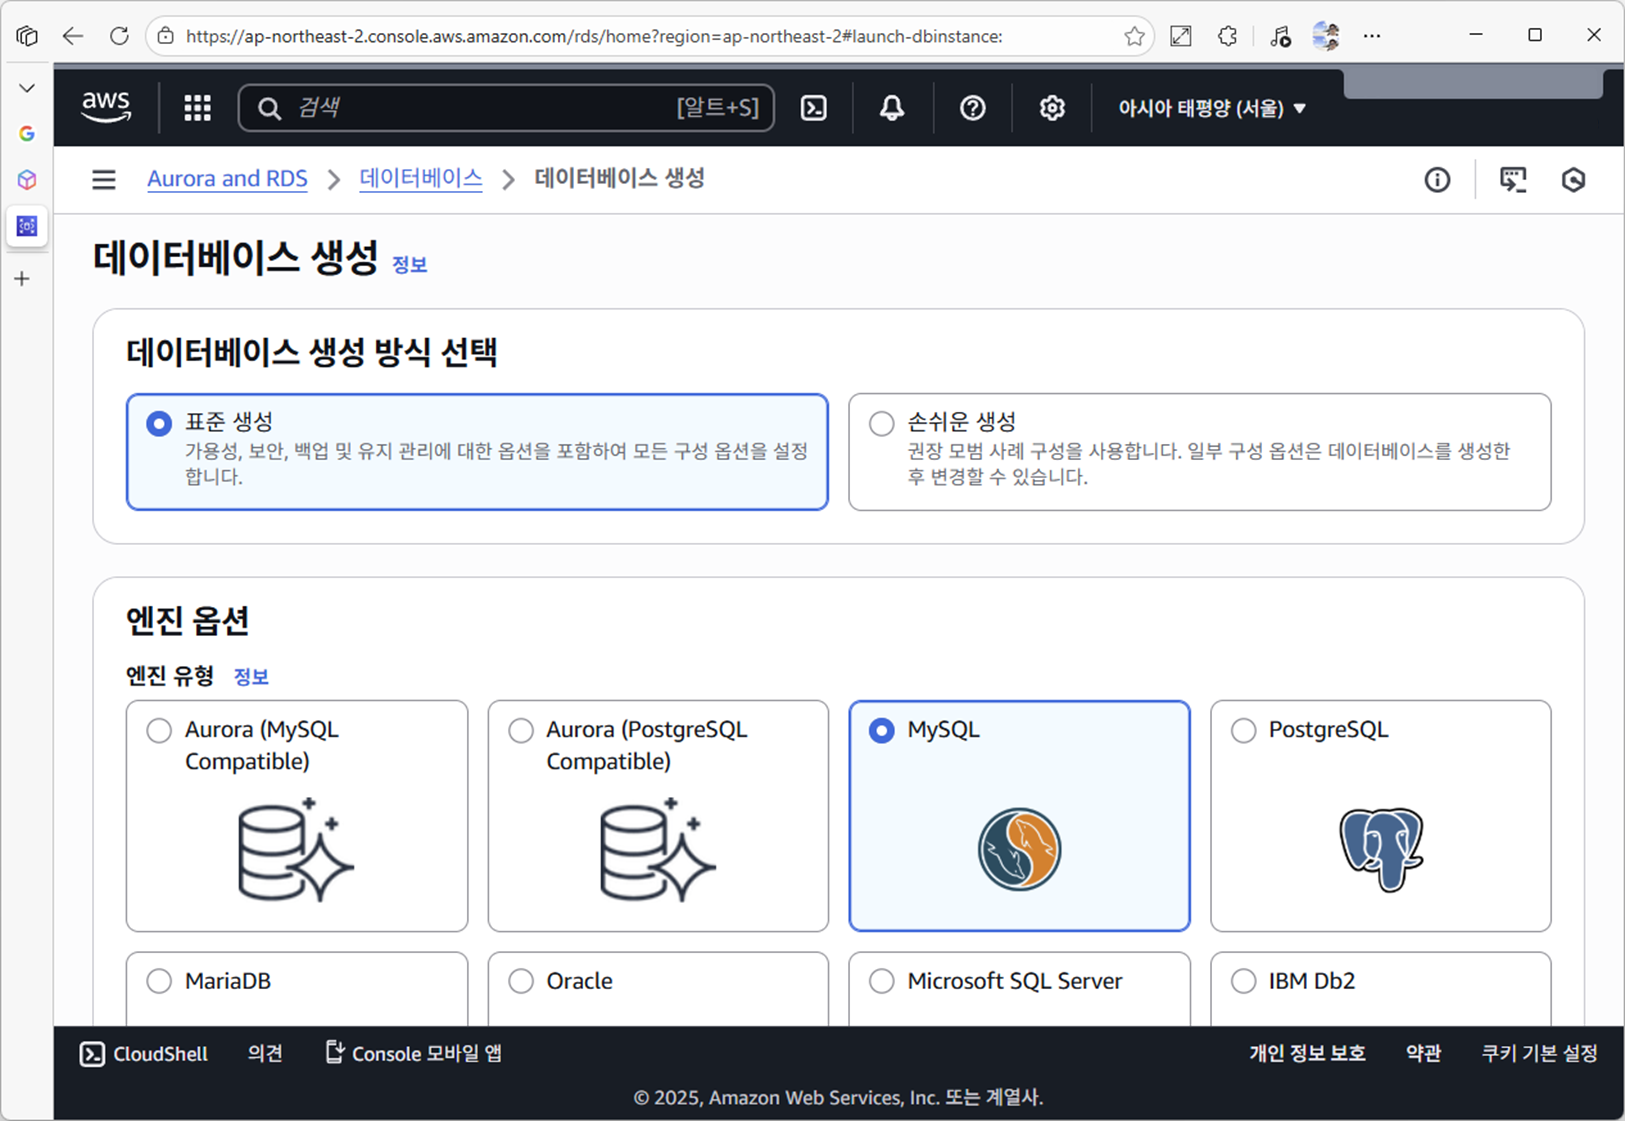Image resolution: width=1625 pixels, height=1121 pixels.
Task: Reload the page with the refresh icon
Action: [119, 36]
